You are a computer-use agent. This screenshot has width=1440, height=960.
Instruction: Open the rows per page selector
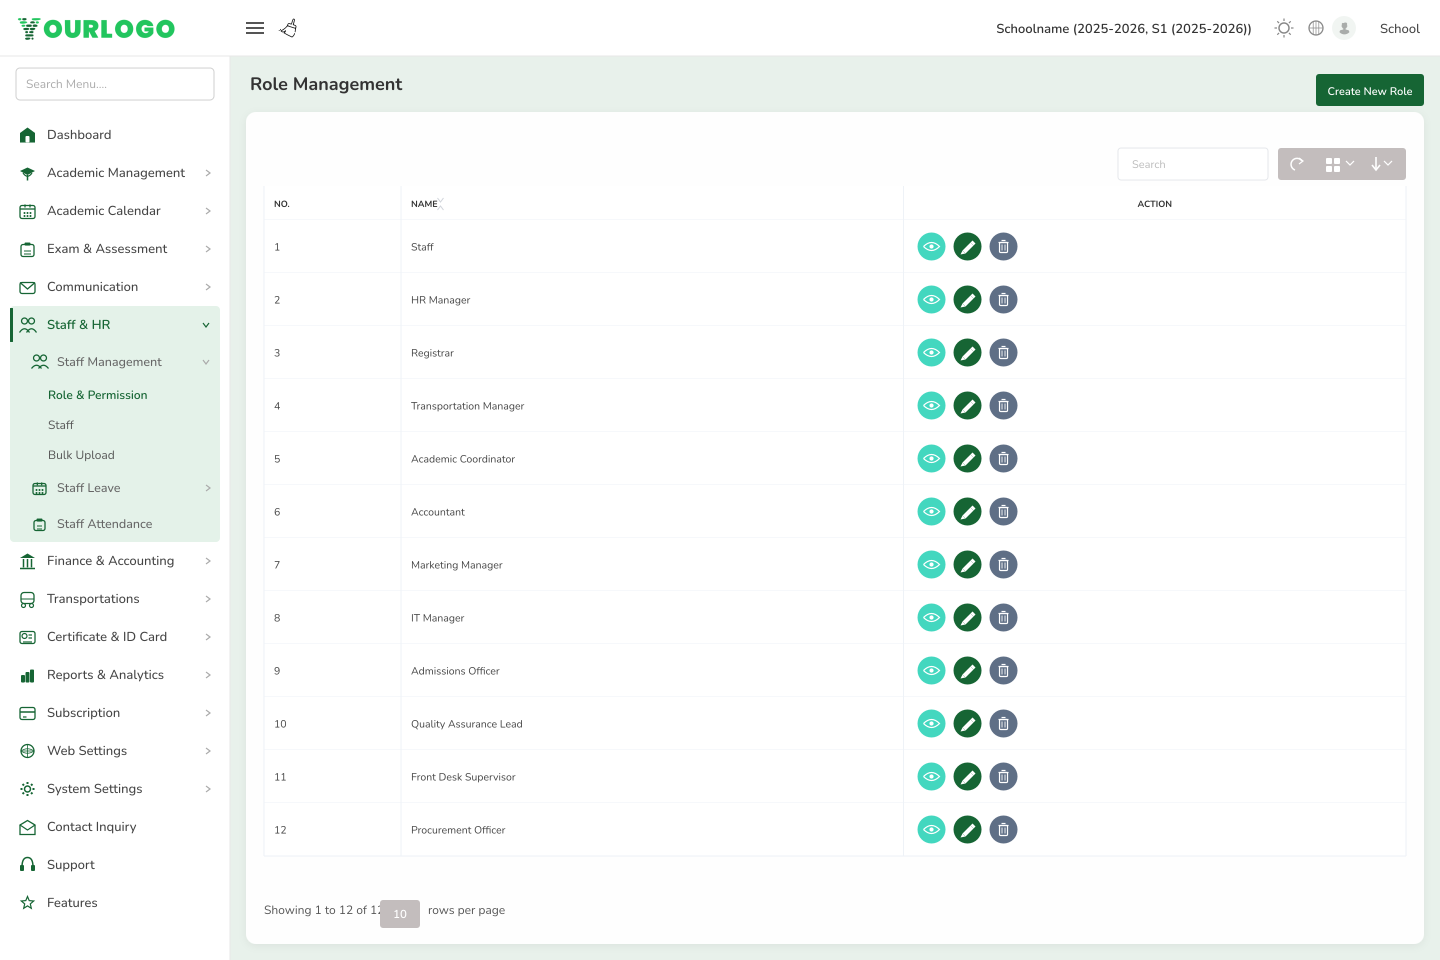point(400,914)
